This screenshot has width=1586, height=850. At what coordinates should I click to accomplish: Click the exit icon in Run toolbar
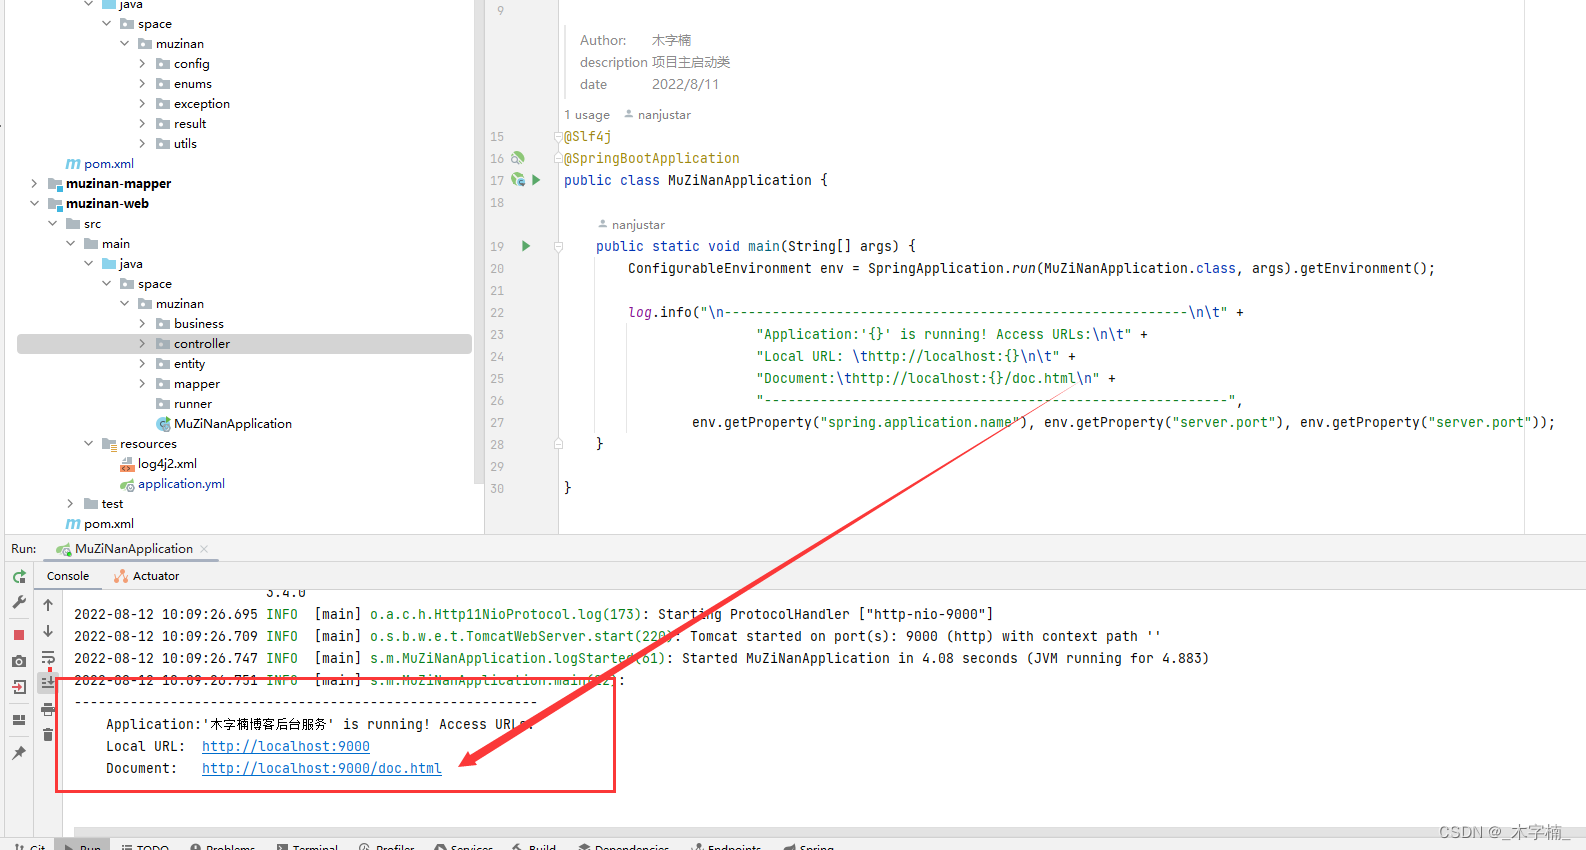tap(19, 687)
